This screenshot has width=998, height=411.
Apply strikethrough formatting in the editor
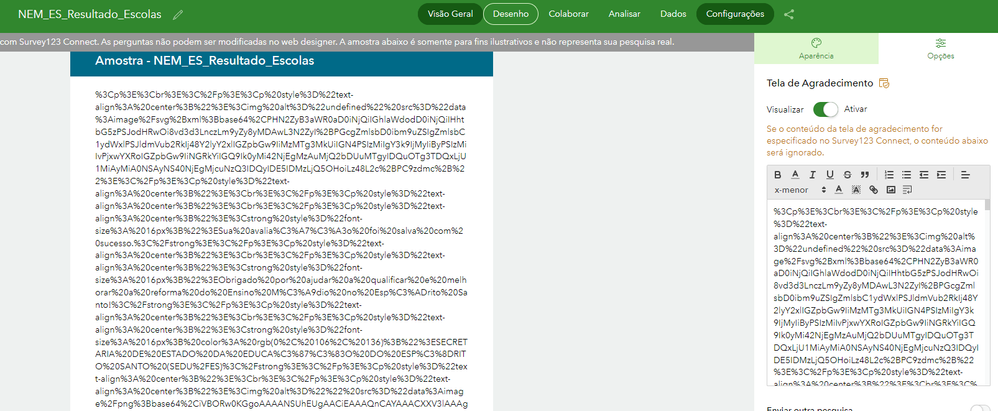point(847,174)
